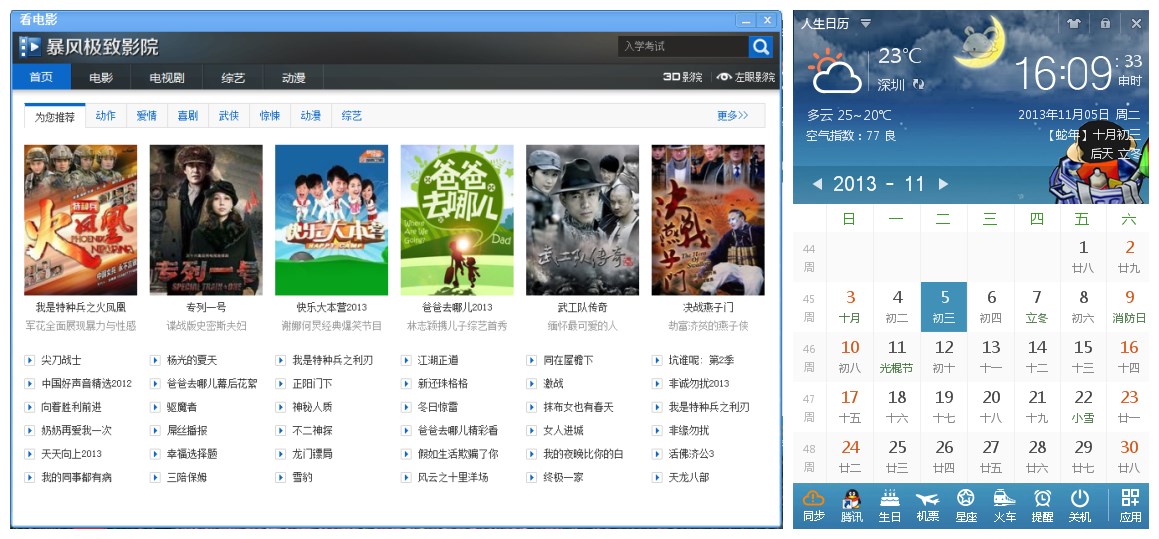Go to previous month arrow

817,184
